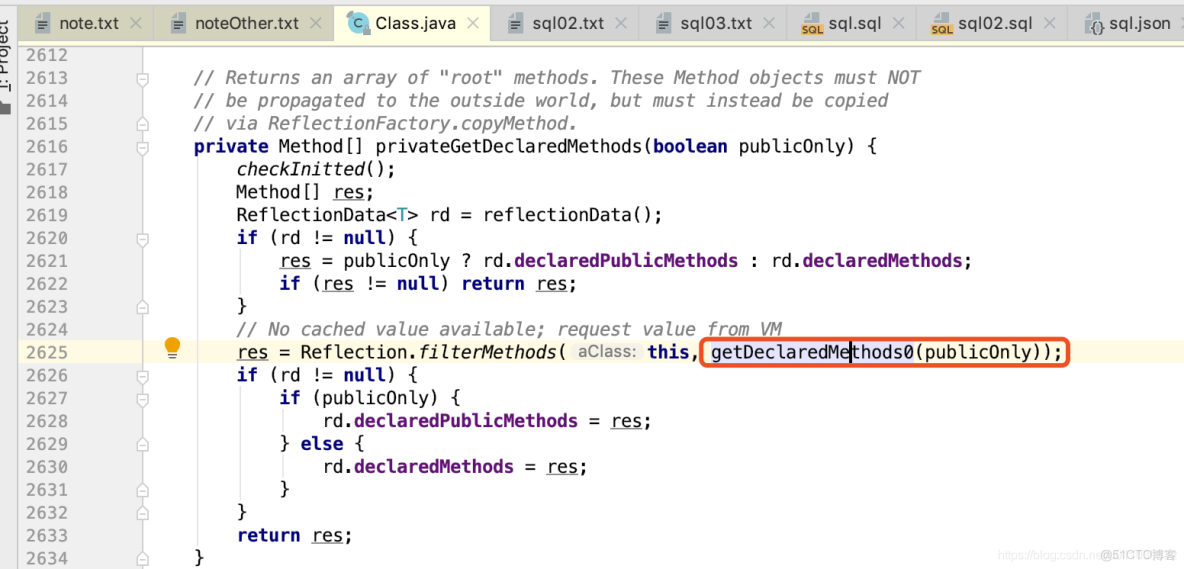The height and width of the screenshot is (569, 1184).
Task: Click the fold end marker at line 2632
Action: click(142, 512)
